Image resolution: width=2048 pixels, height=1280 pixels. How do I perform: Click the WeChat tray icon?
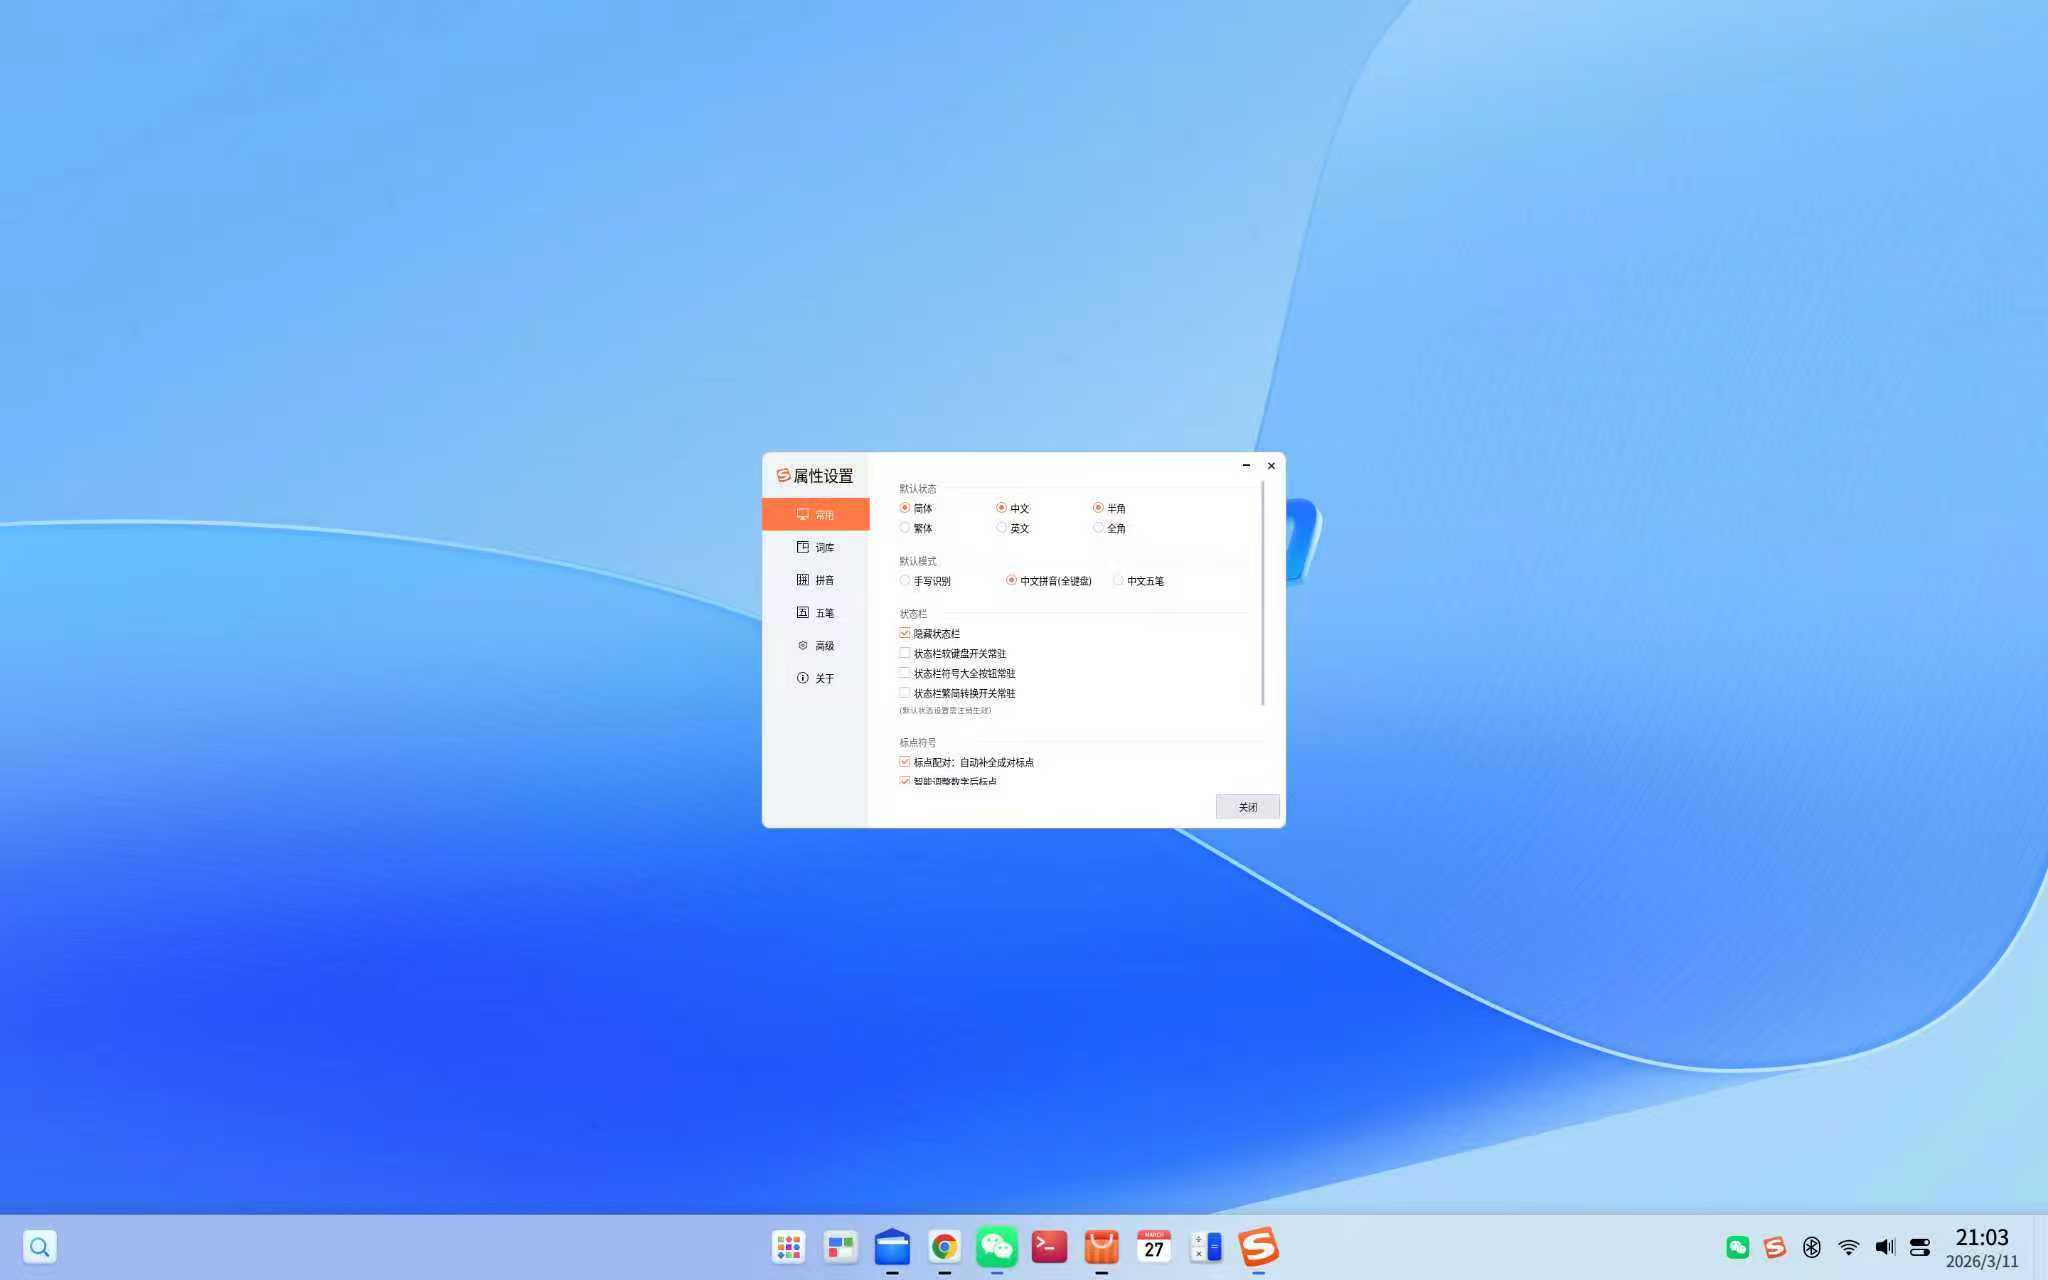[1738, 1247]
